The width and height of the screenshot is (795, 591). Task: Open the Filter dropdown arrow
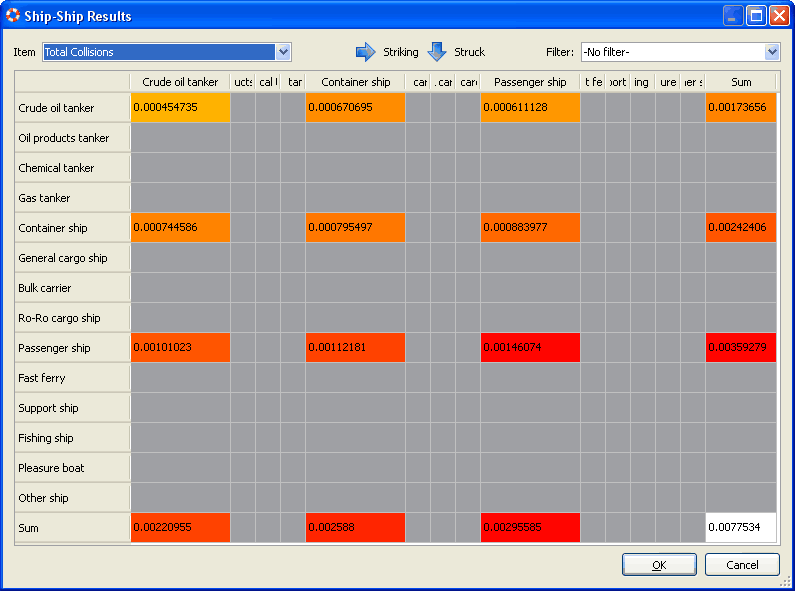772,52
